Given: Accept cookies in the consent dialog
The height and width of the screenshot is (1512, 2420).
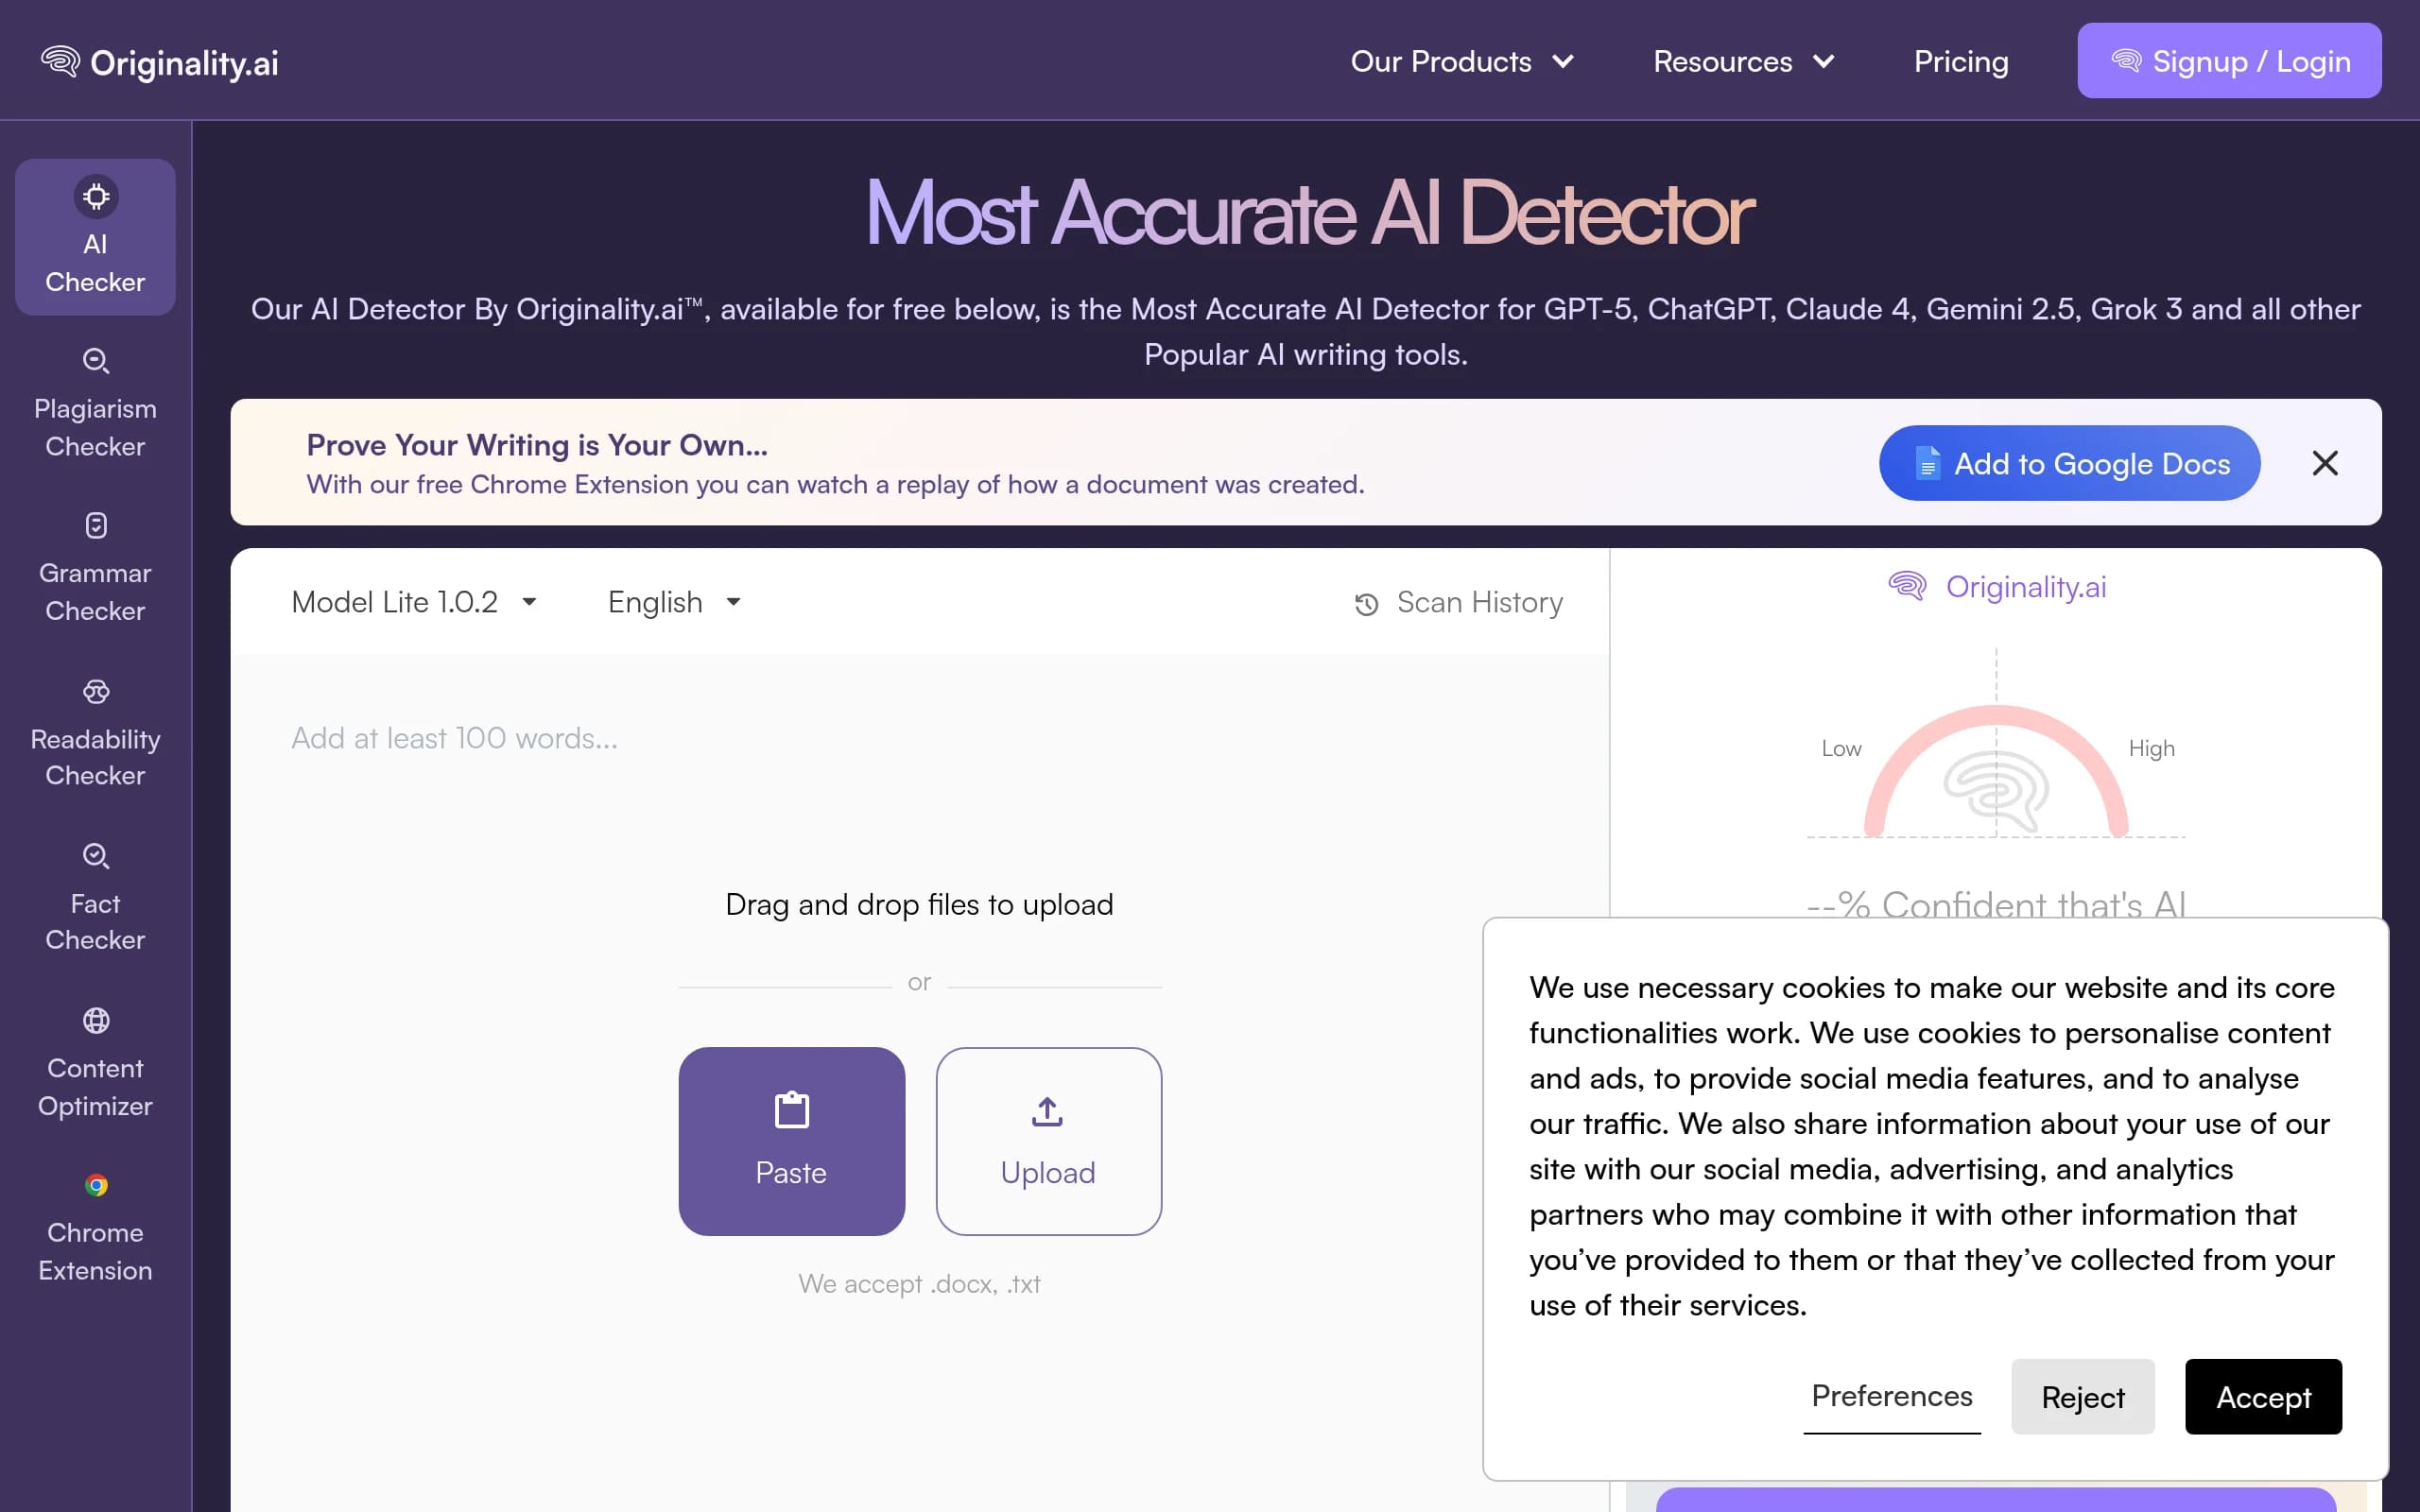Looking at the screenshot, I should (2263, 1396).
